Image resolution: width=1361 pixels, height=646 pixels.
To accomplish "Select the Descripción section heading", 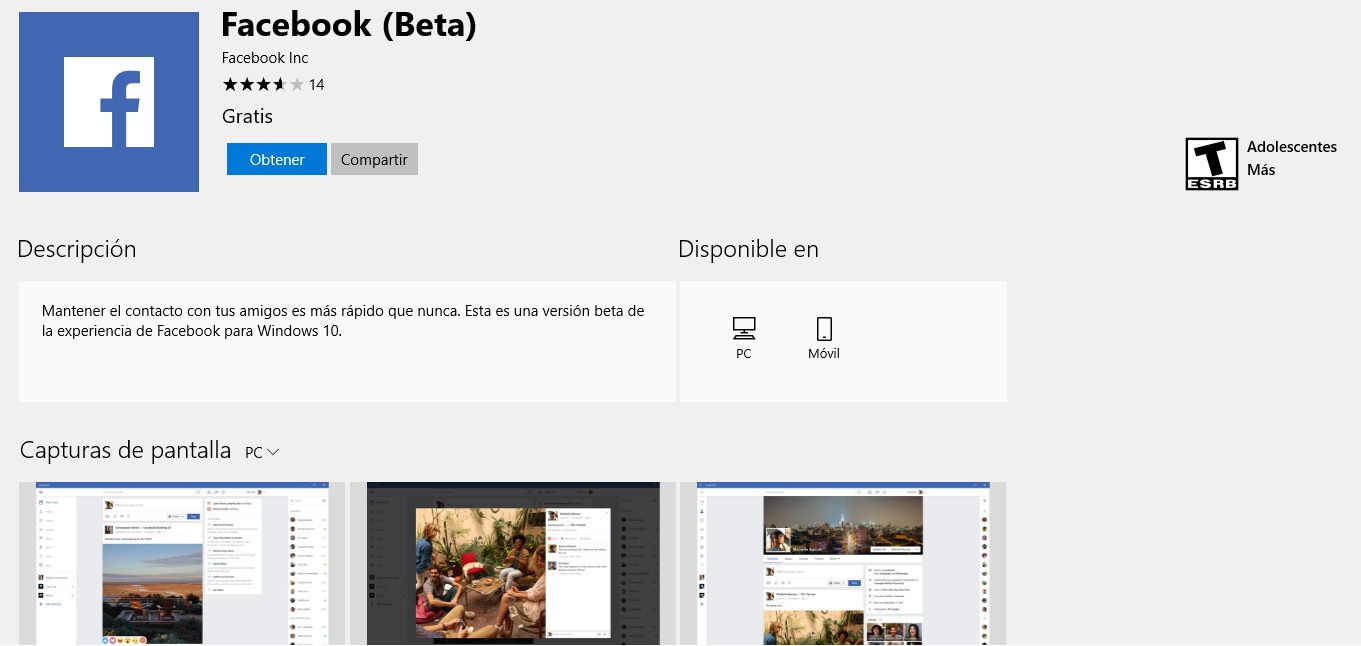I will coord(76,248).
